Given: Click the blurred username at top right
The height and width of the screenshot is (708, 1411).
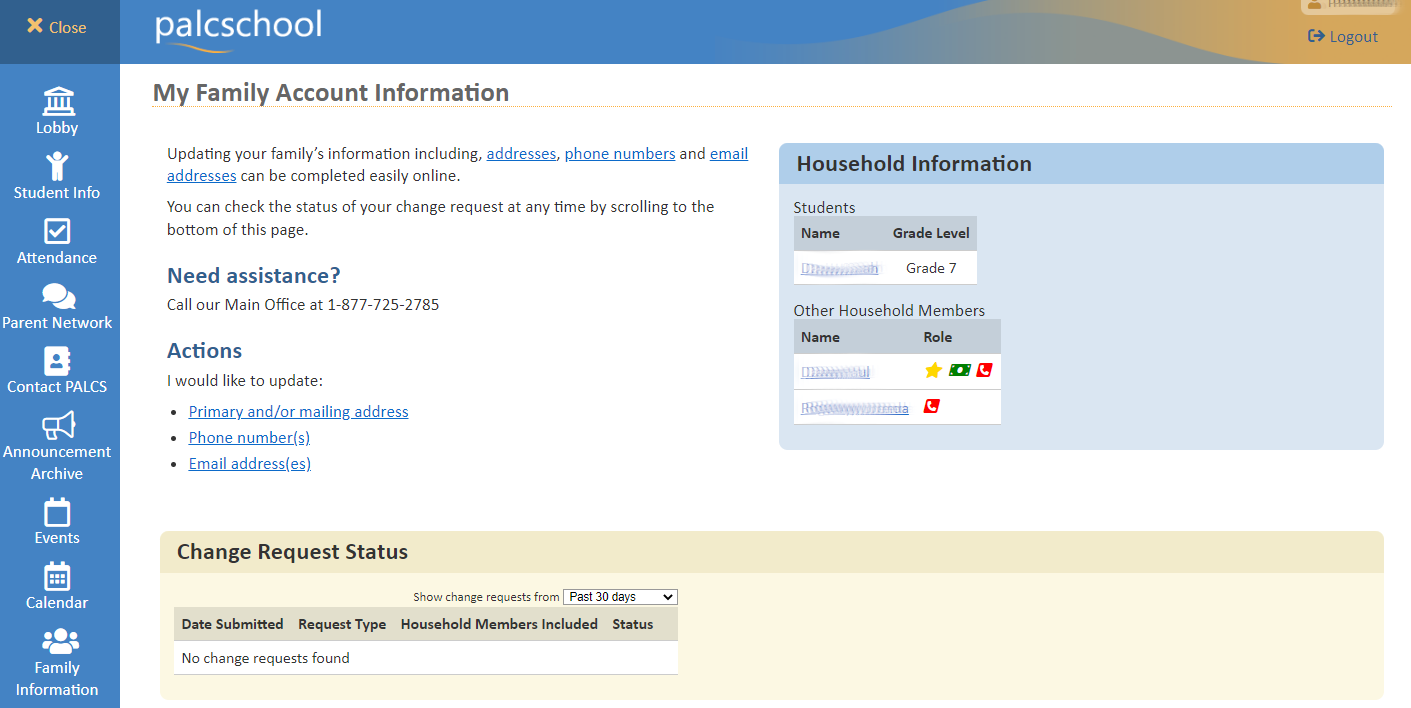Looking at the screenshot, I should pos(1361,4).
